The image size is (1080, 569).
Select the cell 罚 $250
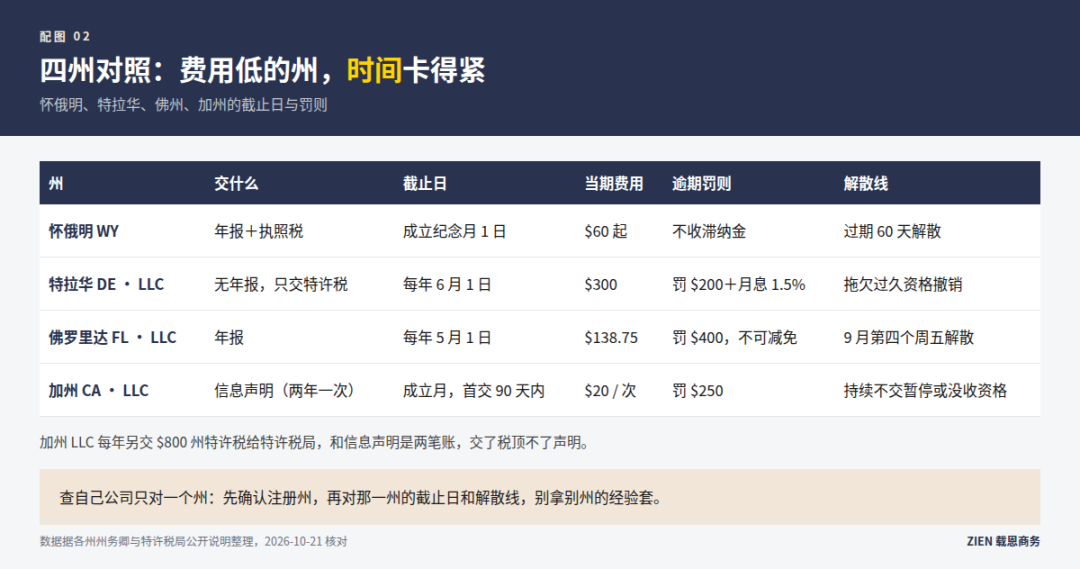(698, 391)
